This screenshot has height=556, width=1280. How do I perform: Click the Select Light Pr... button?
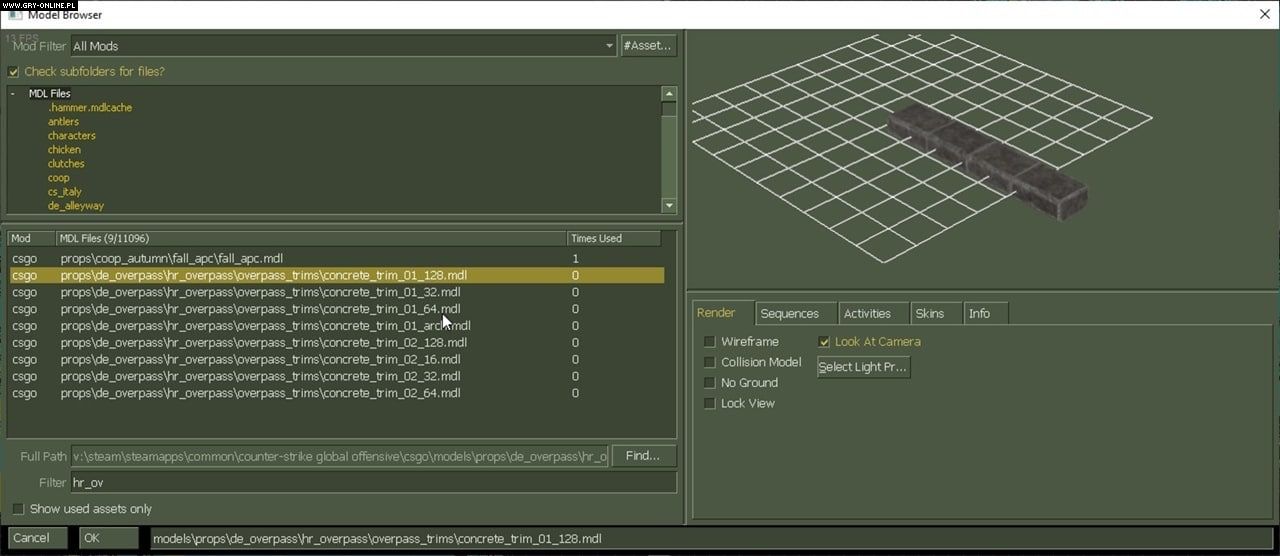(x=863, y=367)
